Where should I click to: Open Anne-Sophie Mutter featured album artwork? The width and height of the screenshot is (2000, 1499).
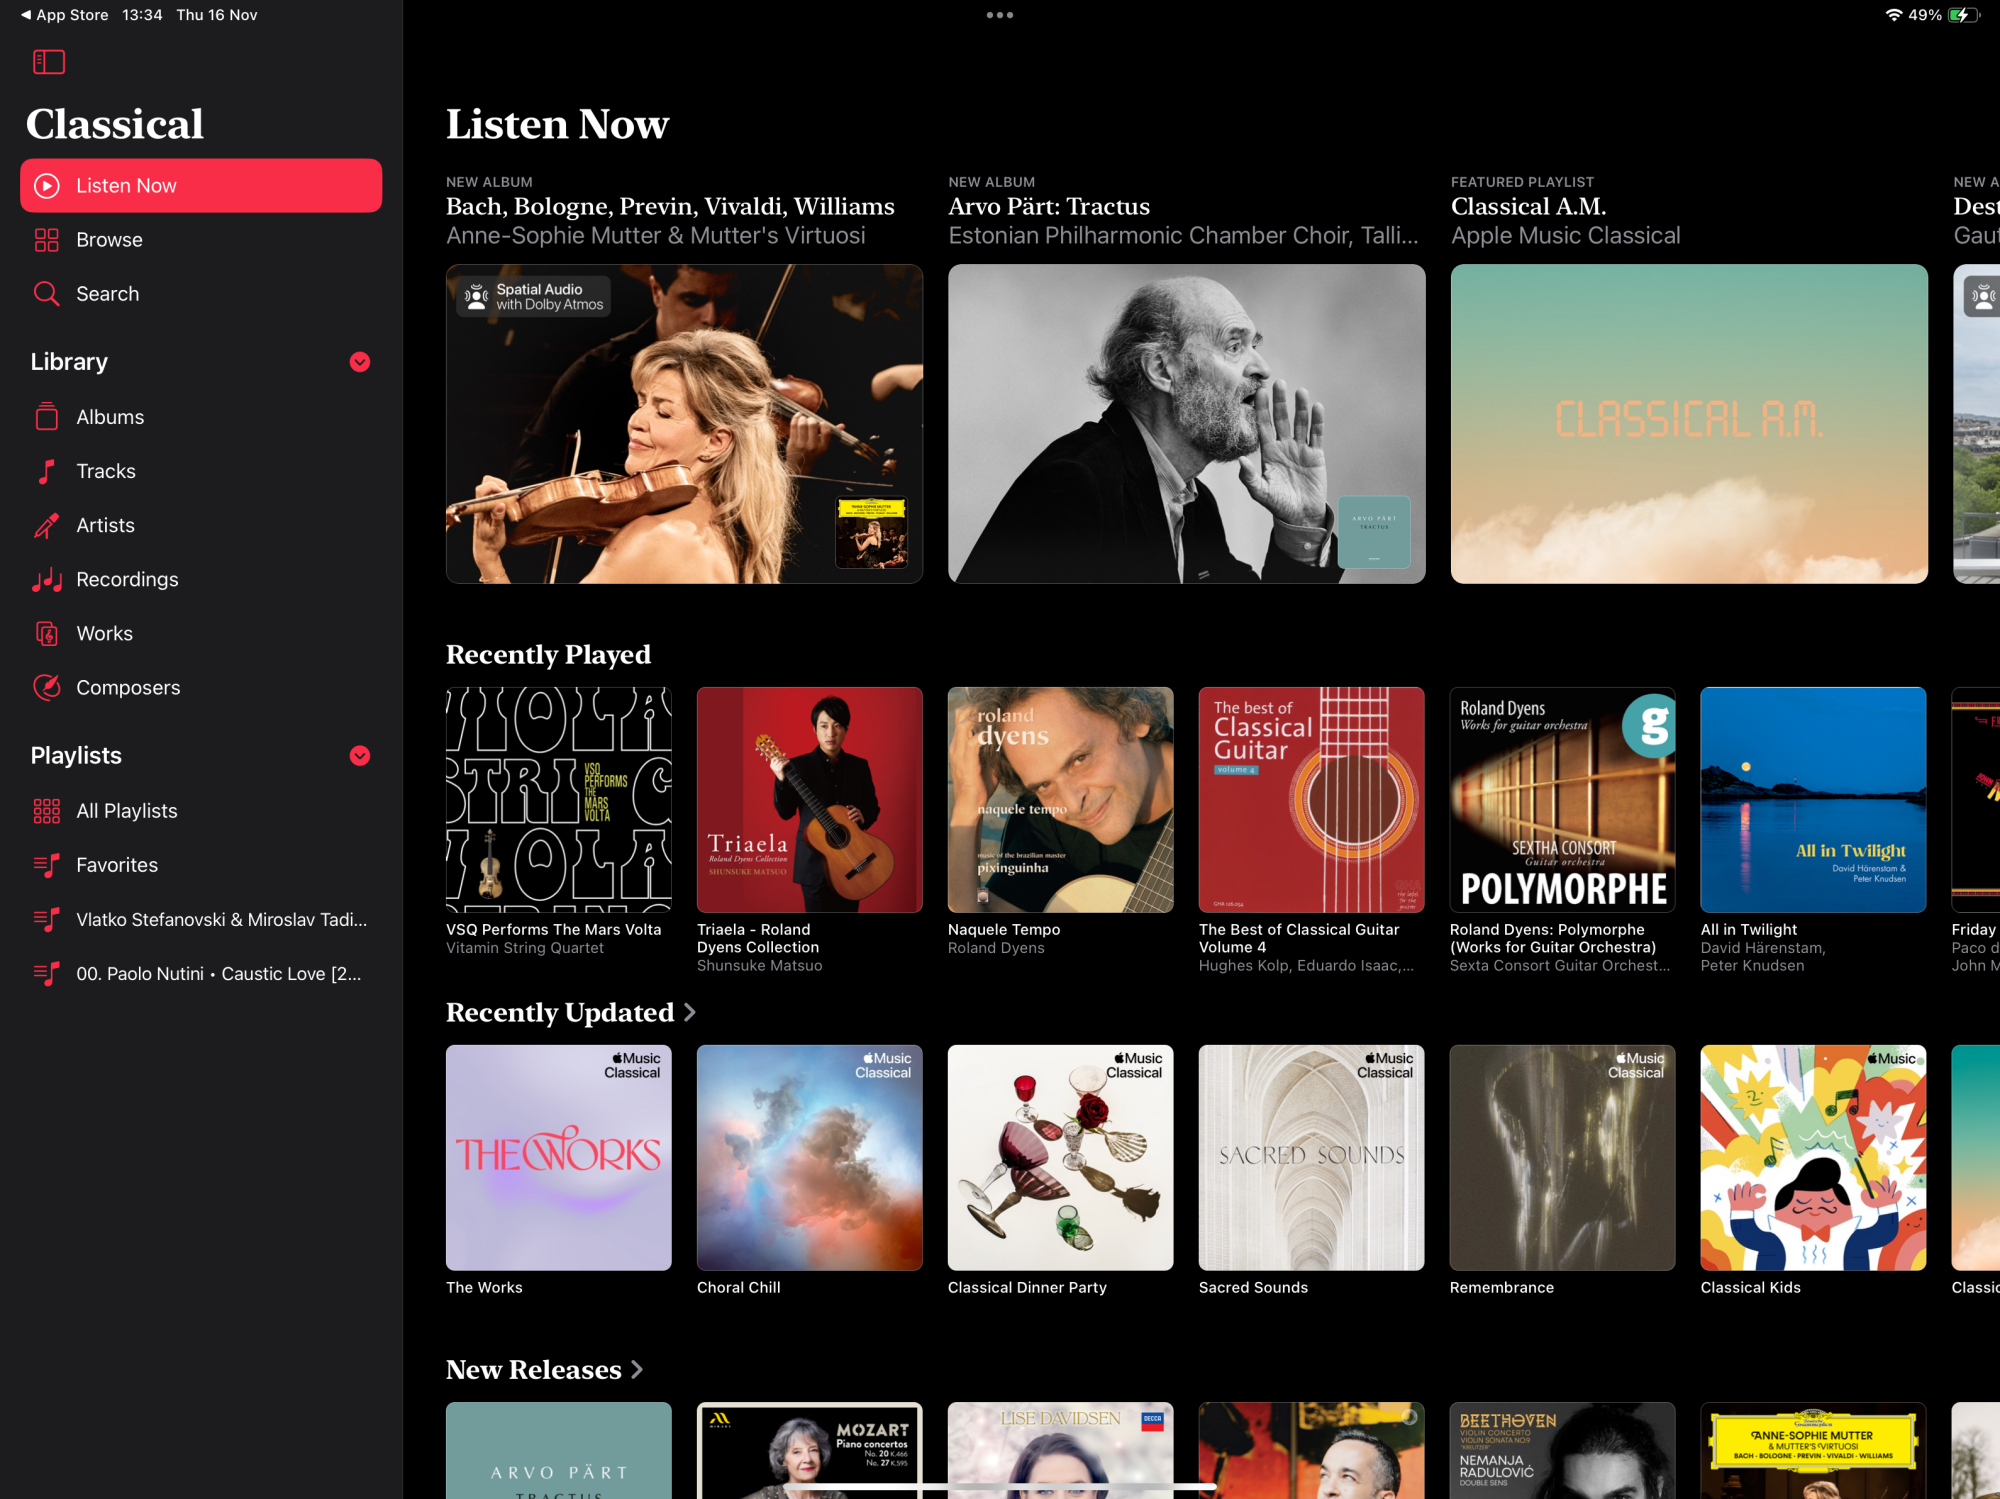click(x=684, y=424)
